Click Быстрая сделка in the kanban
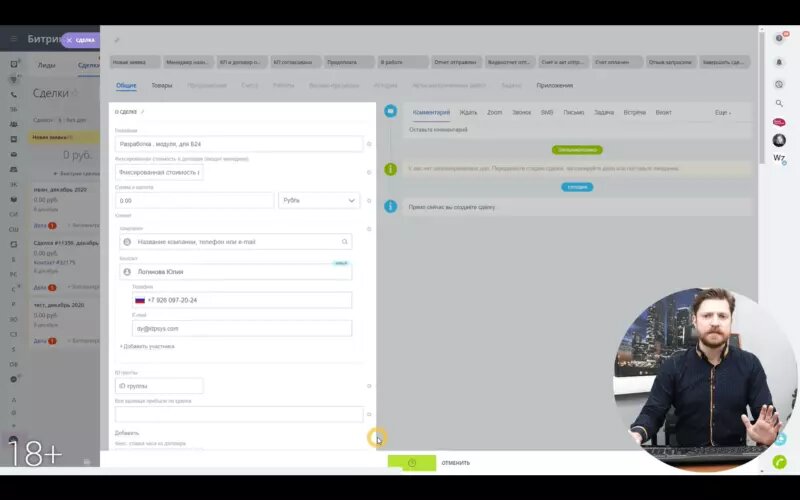The width and height of the screenshot is (800, 500). [77, 173]
